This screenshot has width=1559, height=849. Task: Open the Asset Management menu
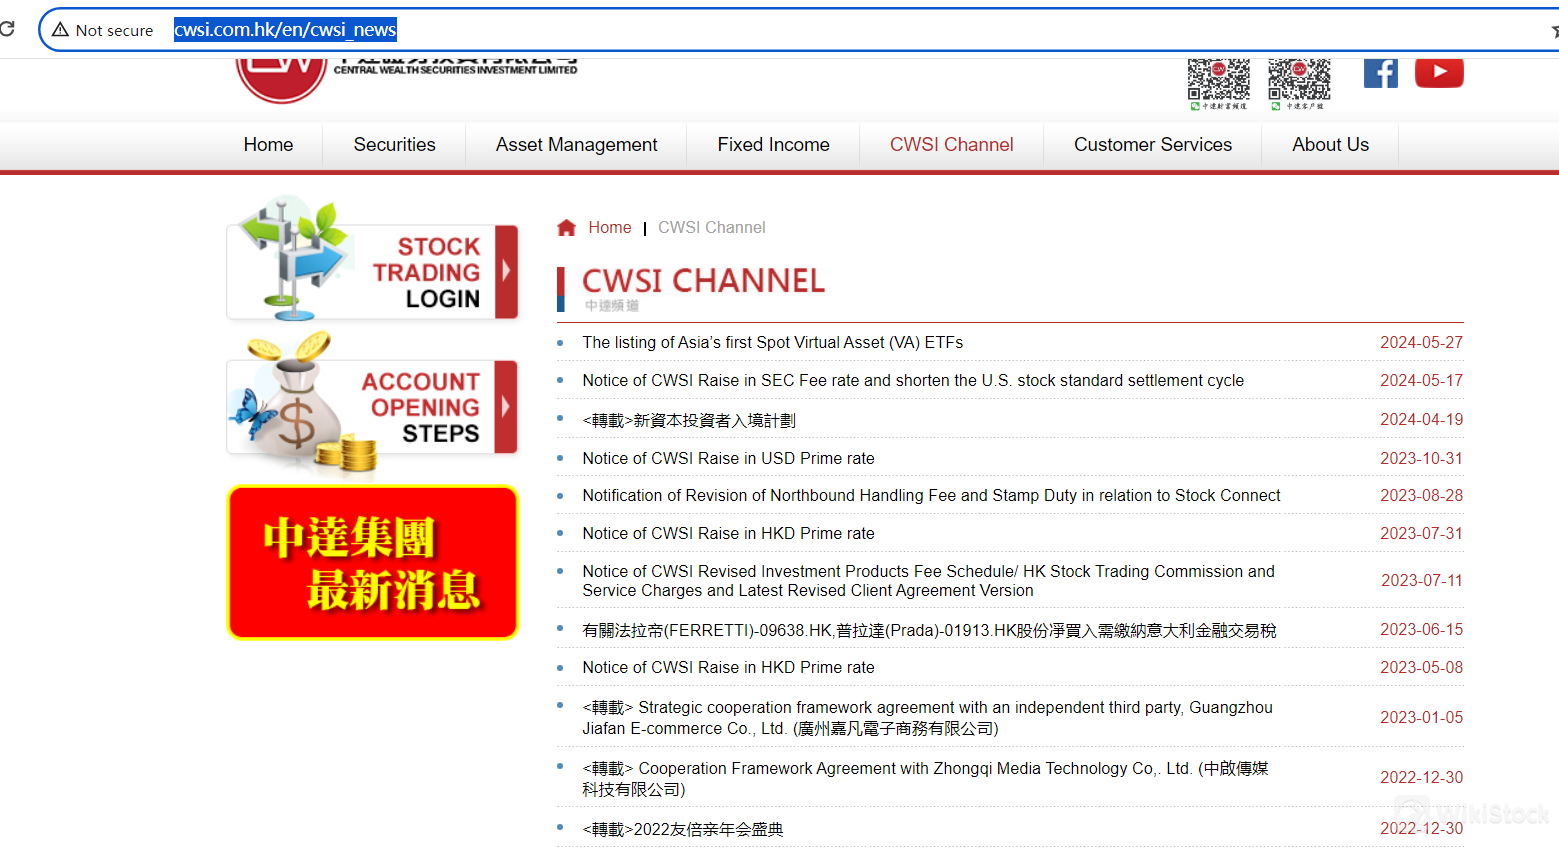pos(576,145)
